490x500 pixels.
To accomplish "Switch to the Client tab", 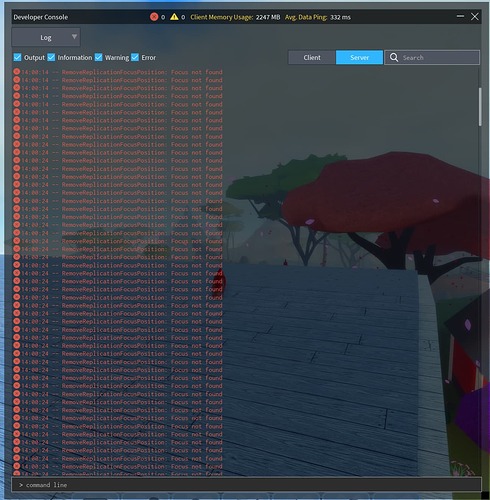I will pyautogui.click(x=312, y=57).
